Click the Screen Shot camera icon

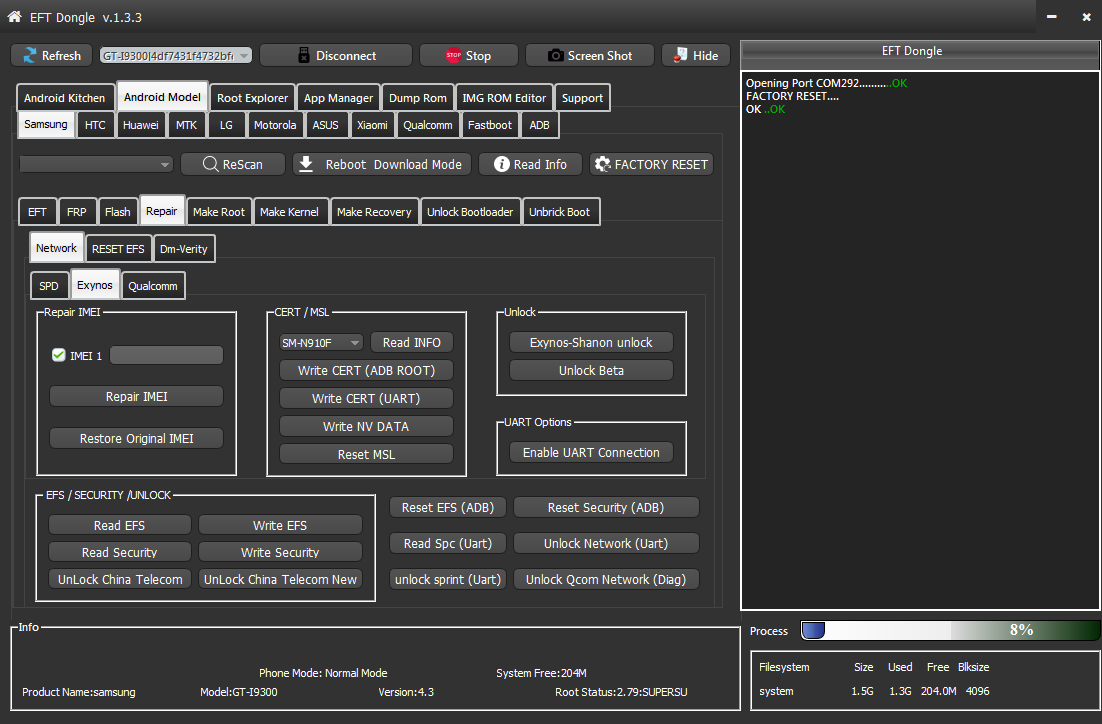555,56
